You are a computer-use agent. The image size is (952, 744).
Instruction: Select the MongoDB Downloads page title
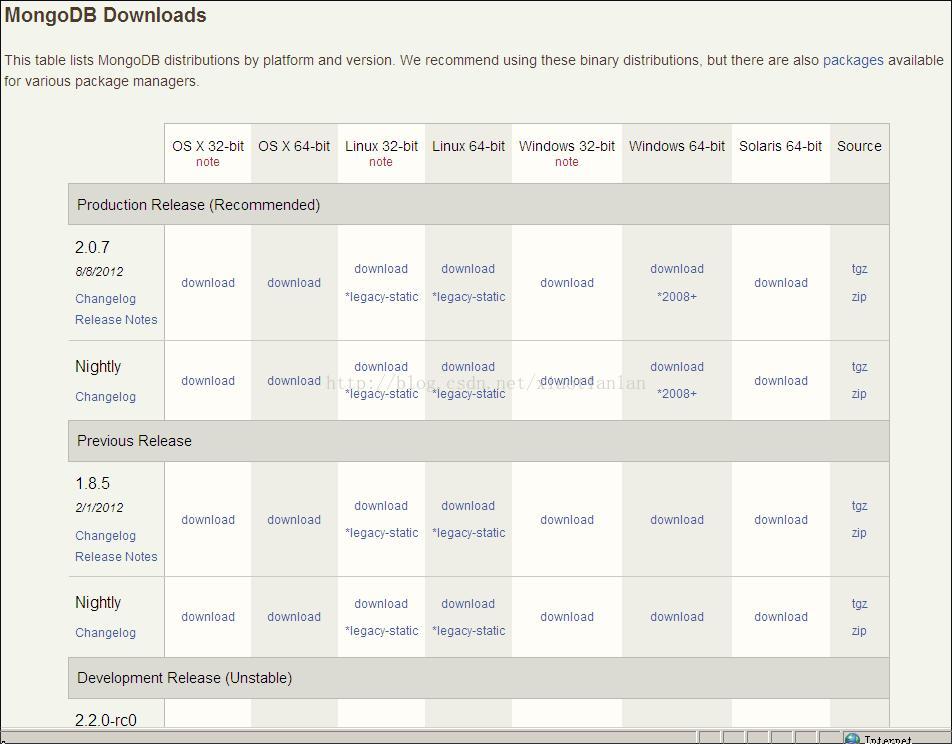click(106, 15)
